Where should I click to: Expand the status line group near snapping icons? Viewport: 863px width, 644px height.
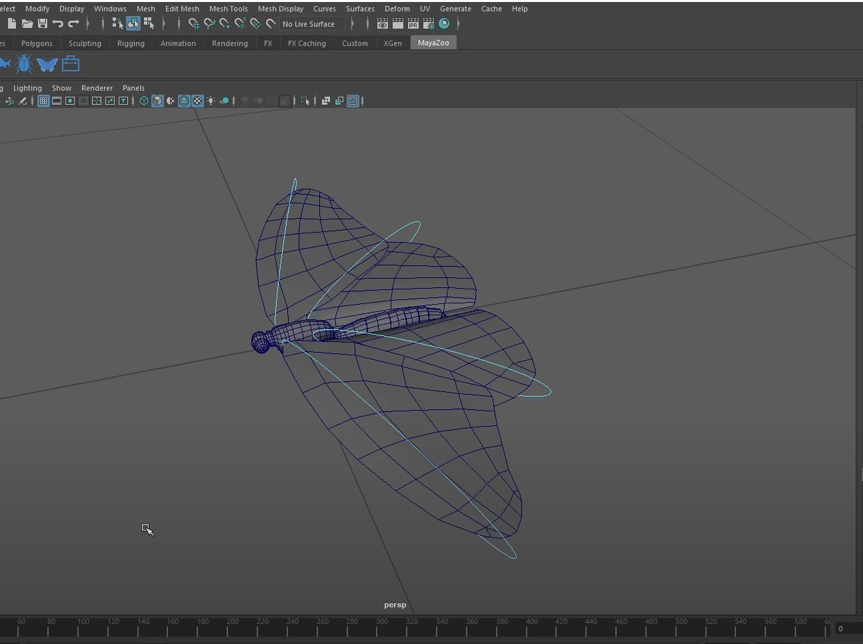tap(164, 24)
